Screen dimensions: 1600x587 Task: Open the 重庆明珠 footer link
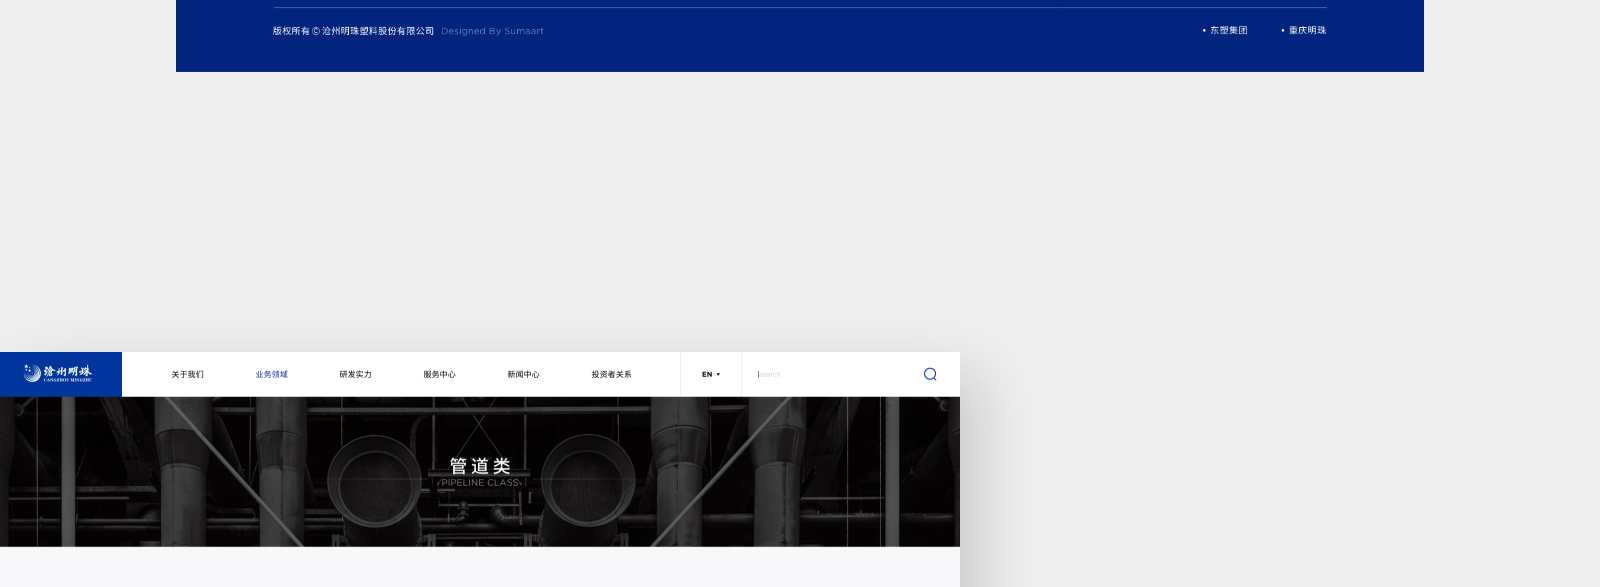click(1307, 31)
